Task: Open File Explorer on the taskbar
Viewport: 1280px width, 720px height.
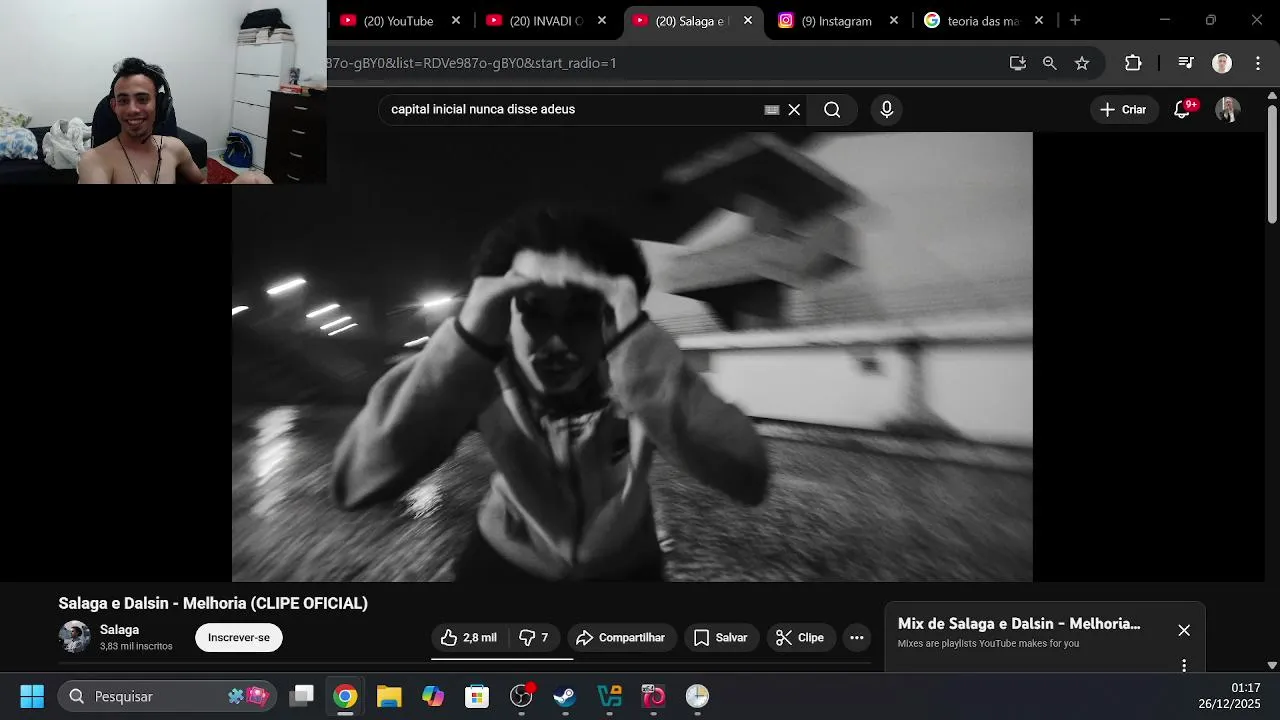Action: (389, 696)
